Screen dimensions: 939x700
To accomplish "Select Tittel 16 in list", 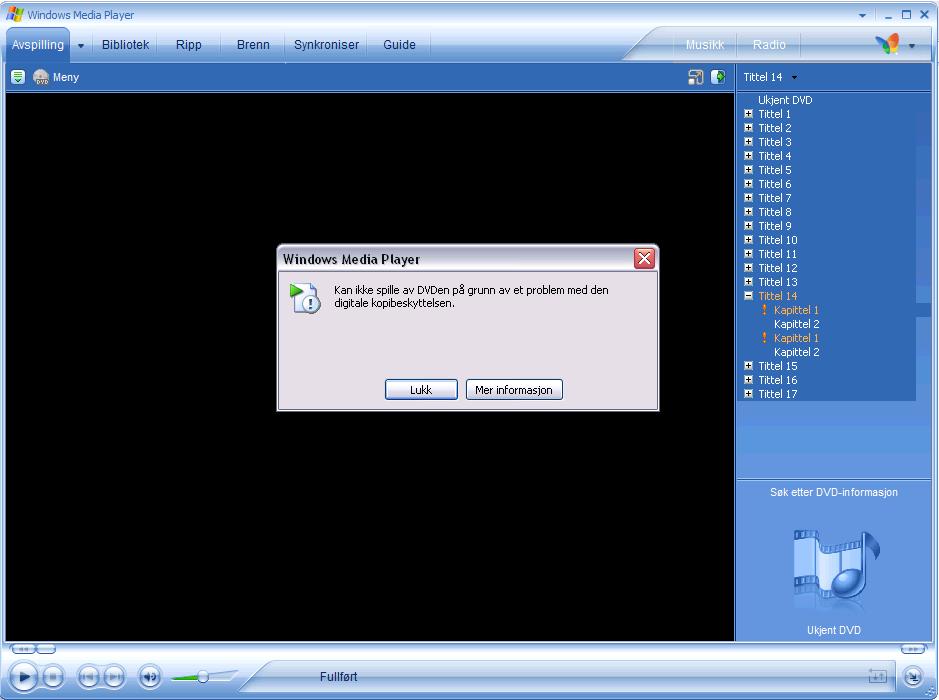I will tap(777, 380).
